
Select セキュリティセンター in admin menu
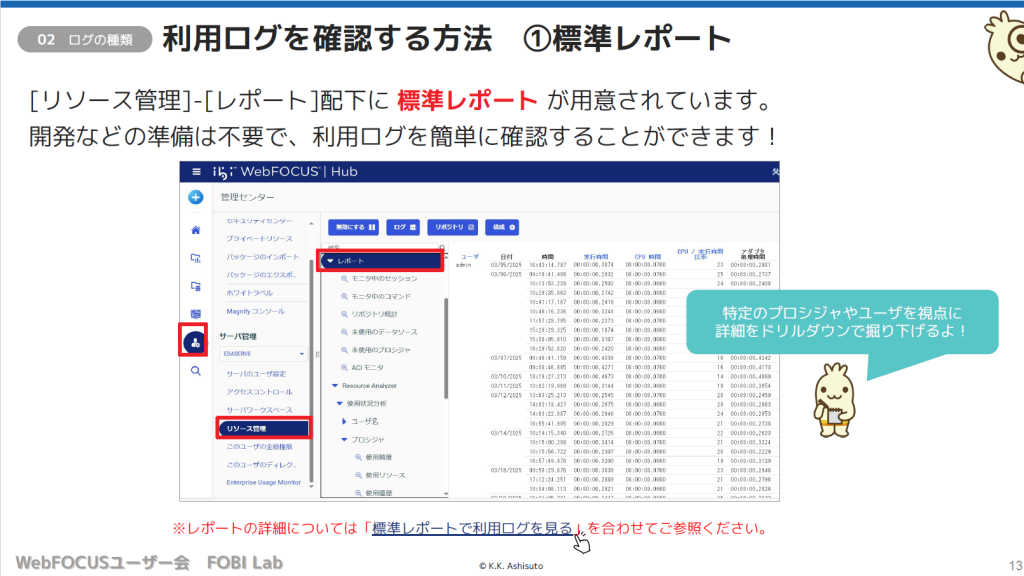259,221
